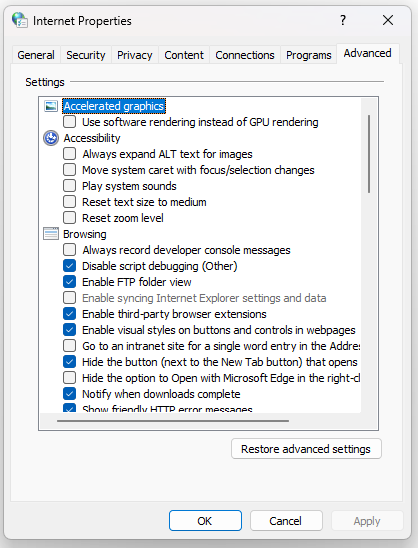Confirm with the OK button
This screenshot has width=418, height=548.
click(x=205, y=521)
